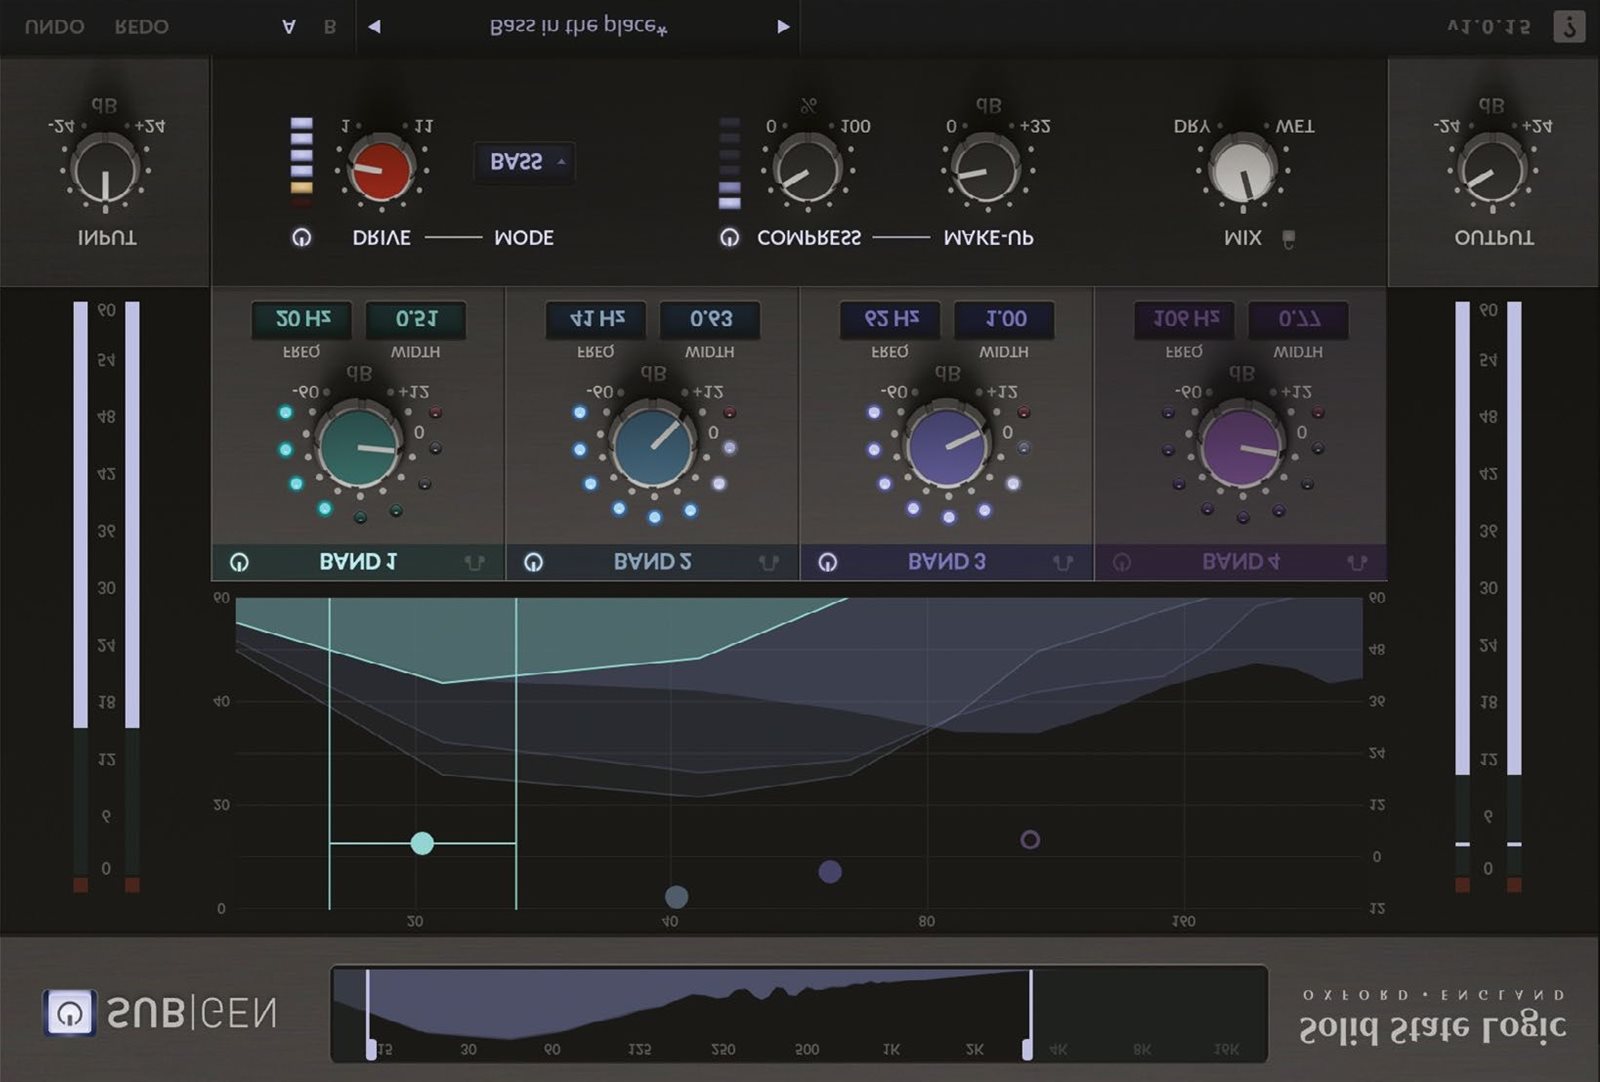Solo BAND 3 with headphone icon

pyautogui.click(x=1063, y=563)
